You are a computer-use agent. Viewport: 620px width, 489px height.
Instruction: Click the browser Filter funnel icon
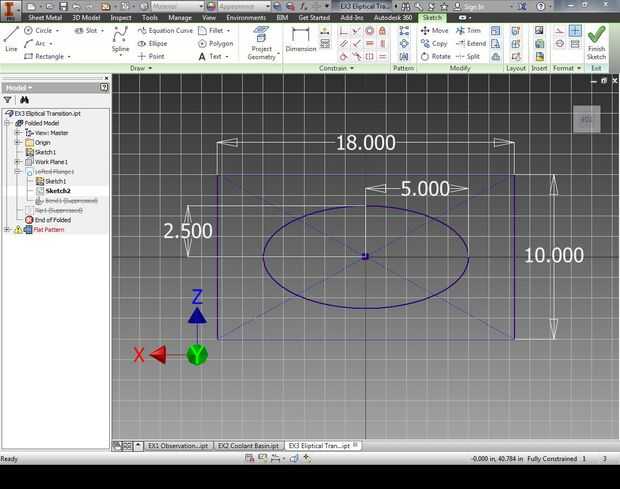click(x=8, y=100)
